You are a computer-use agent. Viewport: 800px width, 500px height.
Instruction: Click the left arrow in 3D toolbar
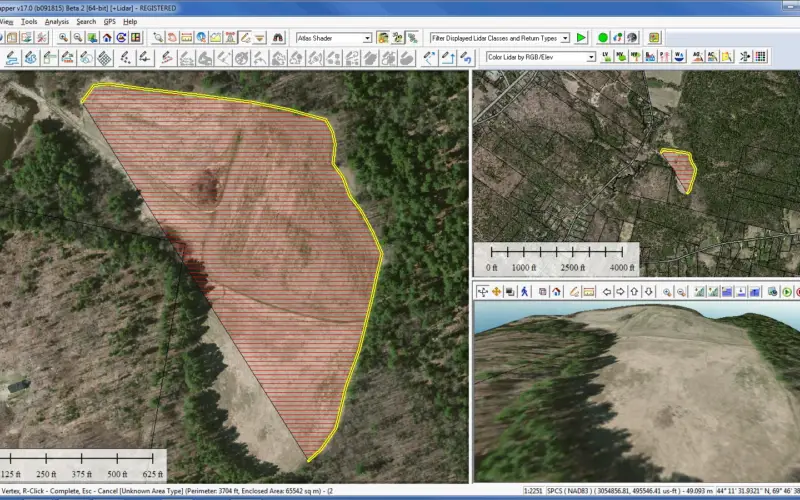pyautogui.click(x=607, y=292)
